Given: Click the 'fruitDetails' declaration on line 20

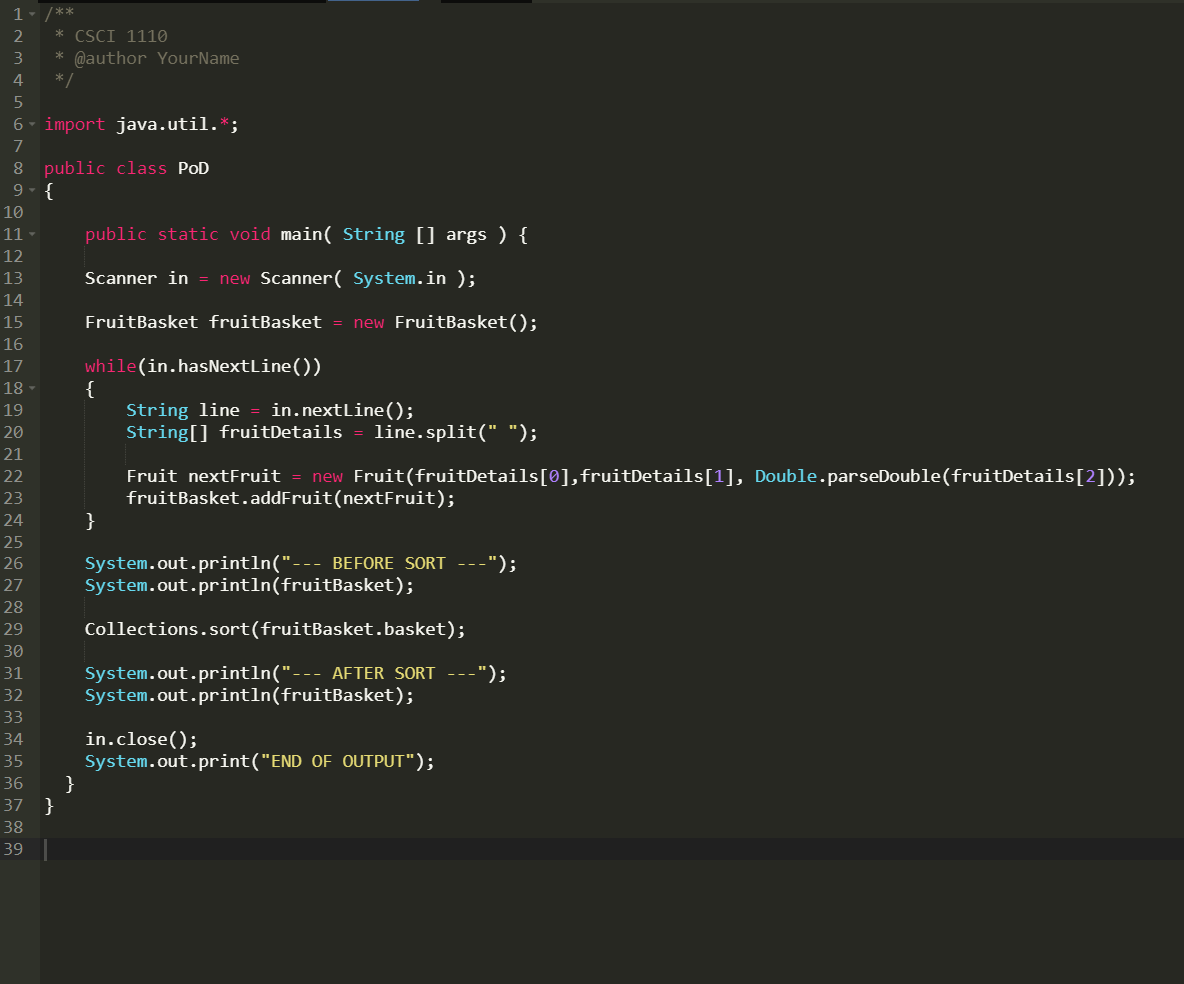Looking at the screenshot, I should point(281,432).
